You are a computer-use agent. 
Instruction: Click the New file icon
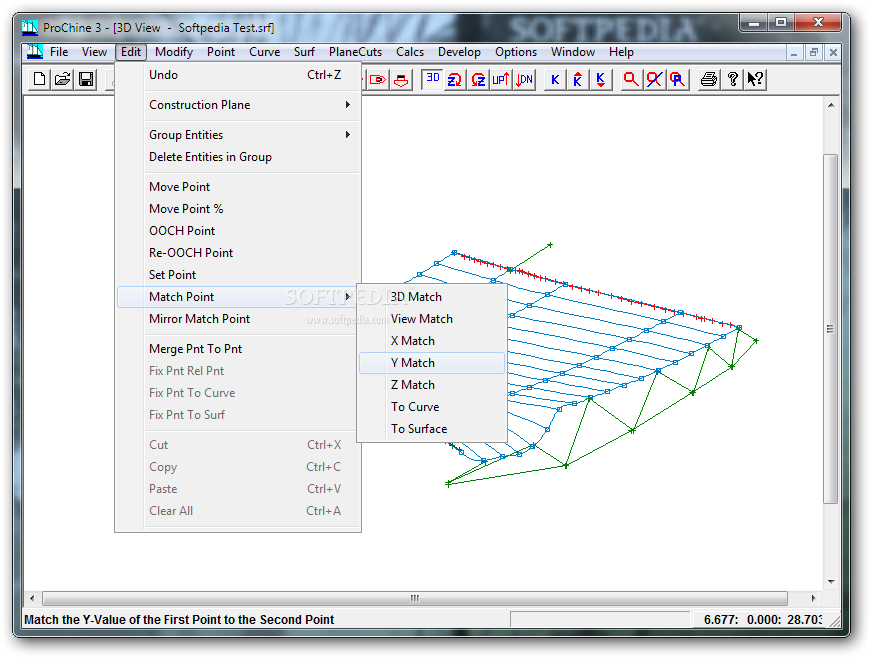[39, 79]
